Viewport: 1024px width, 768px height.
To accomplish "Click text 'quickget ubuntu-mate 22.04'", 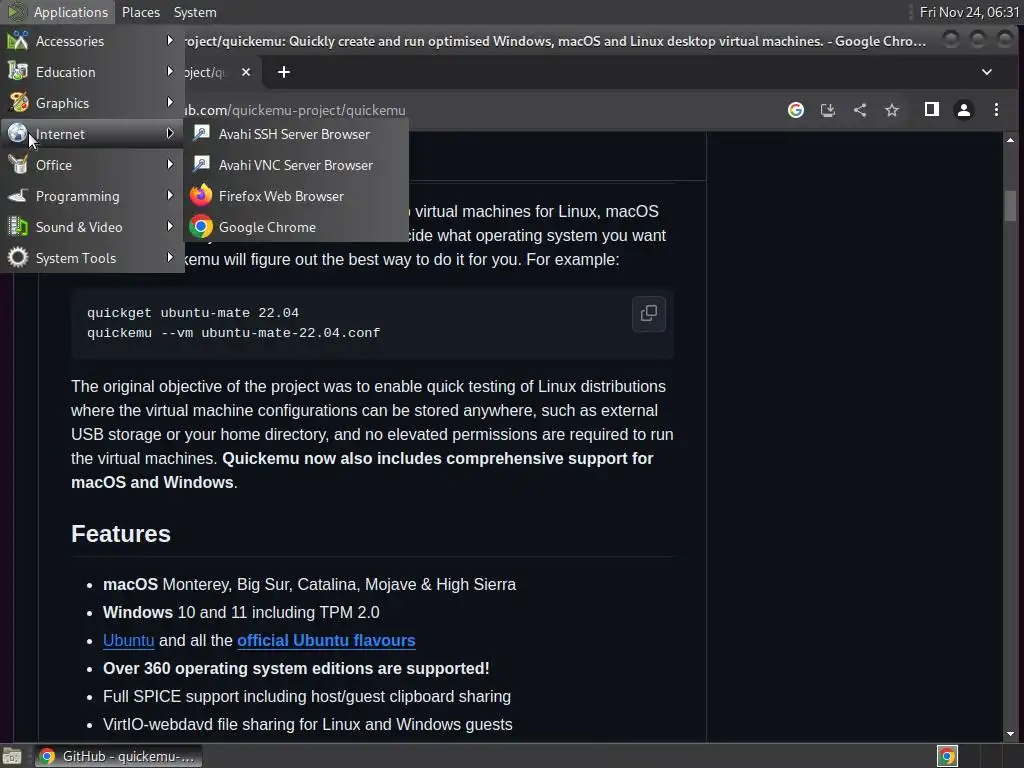I will click(193, 313).
